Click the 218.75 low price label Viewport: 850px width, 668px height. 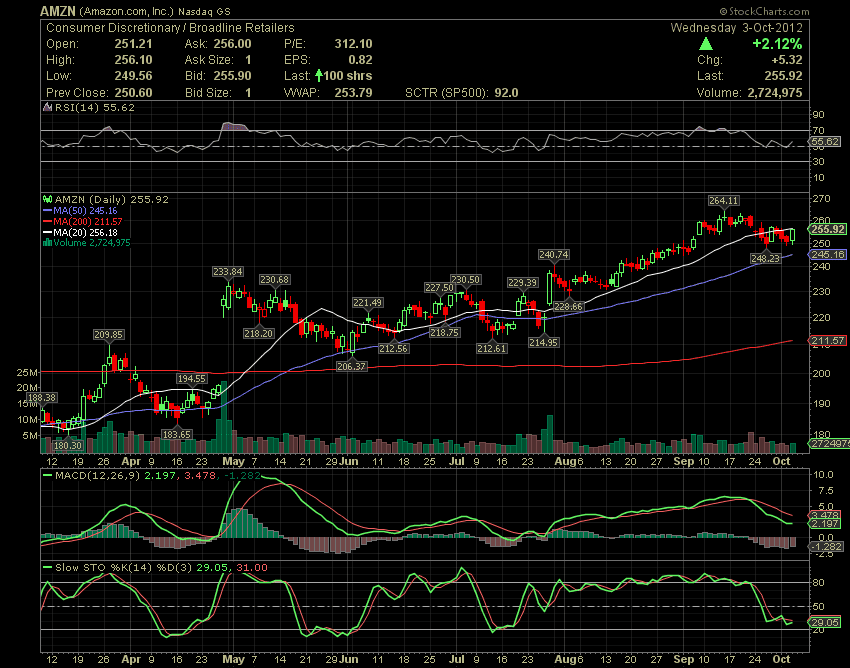click(x=445, y=333)
